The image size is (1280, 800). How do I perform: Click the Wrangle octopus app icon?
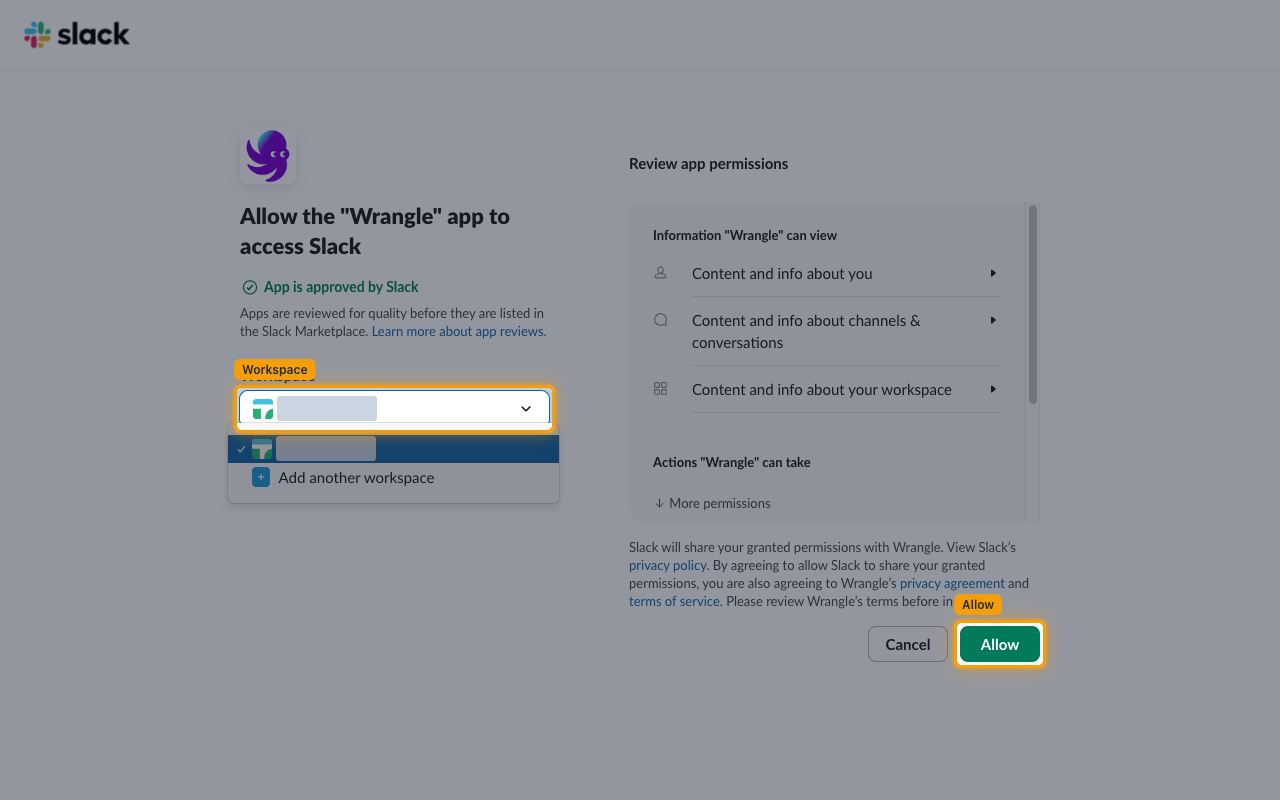pyautogui.click(x=268, y=155)
